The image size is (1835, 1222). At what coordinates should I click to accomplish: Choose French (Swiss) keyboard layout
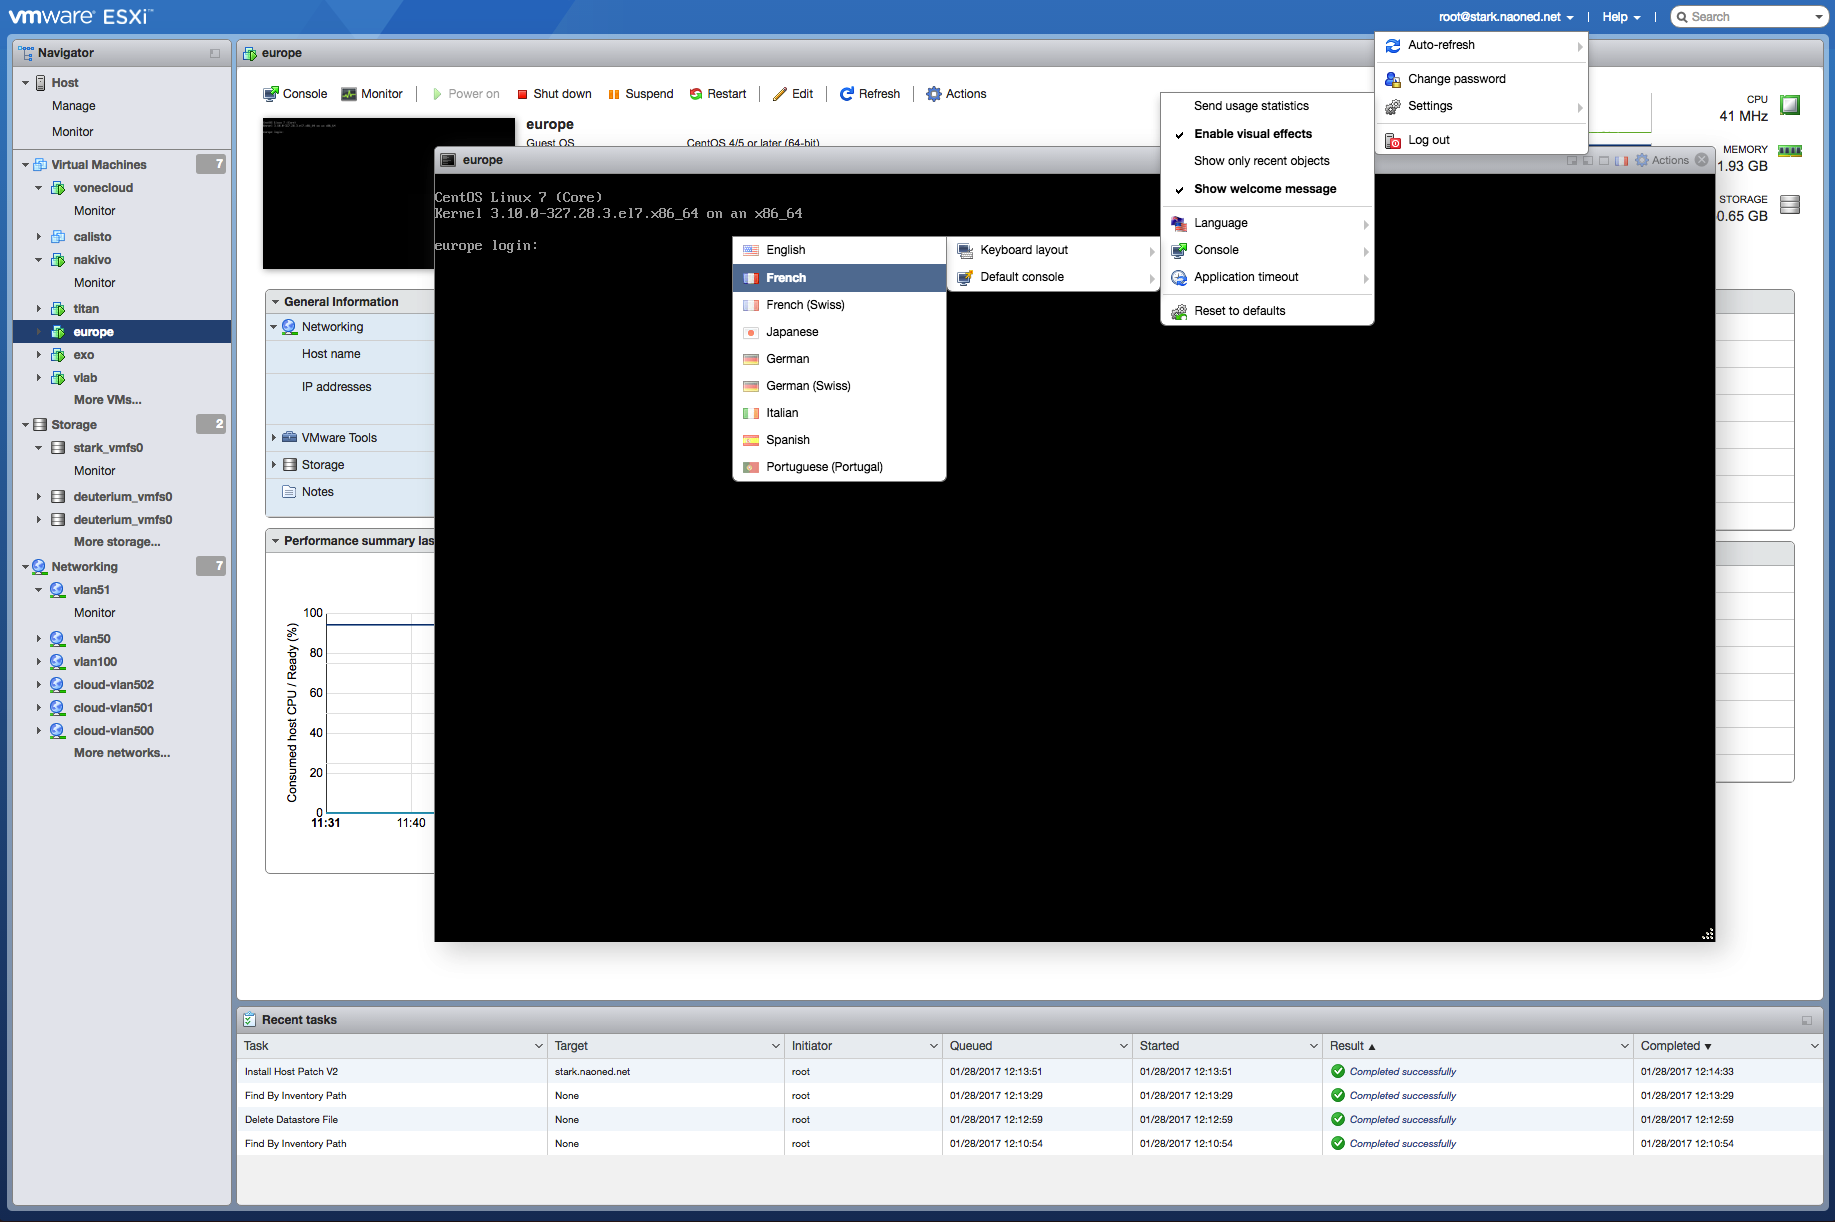(x=839, y=305)
